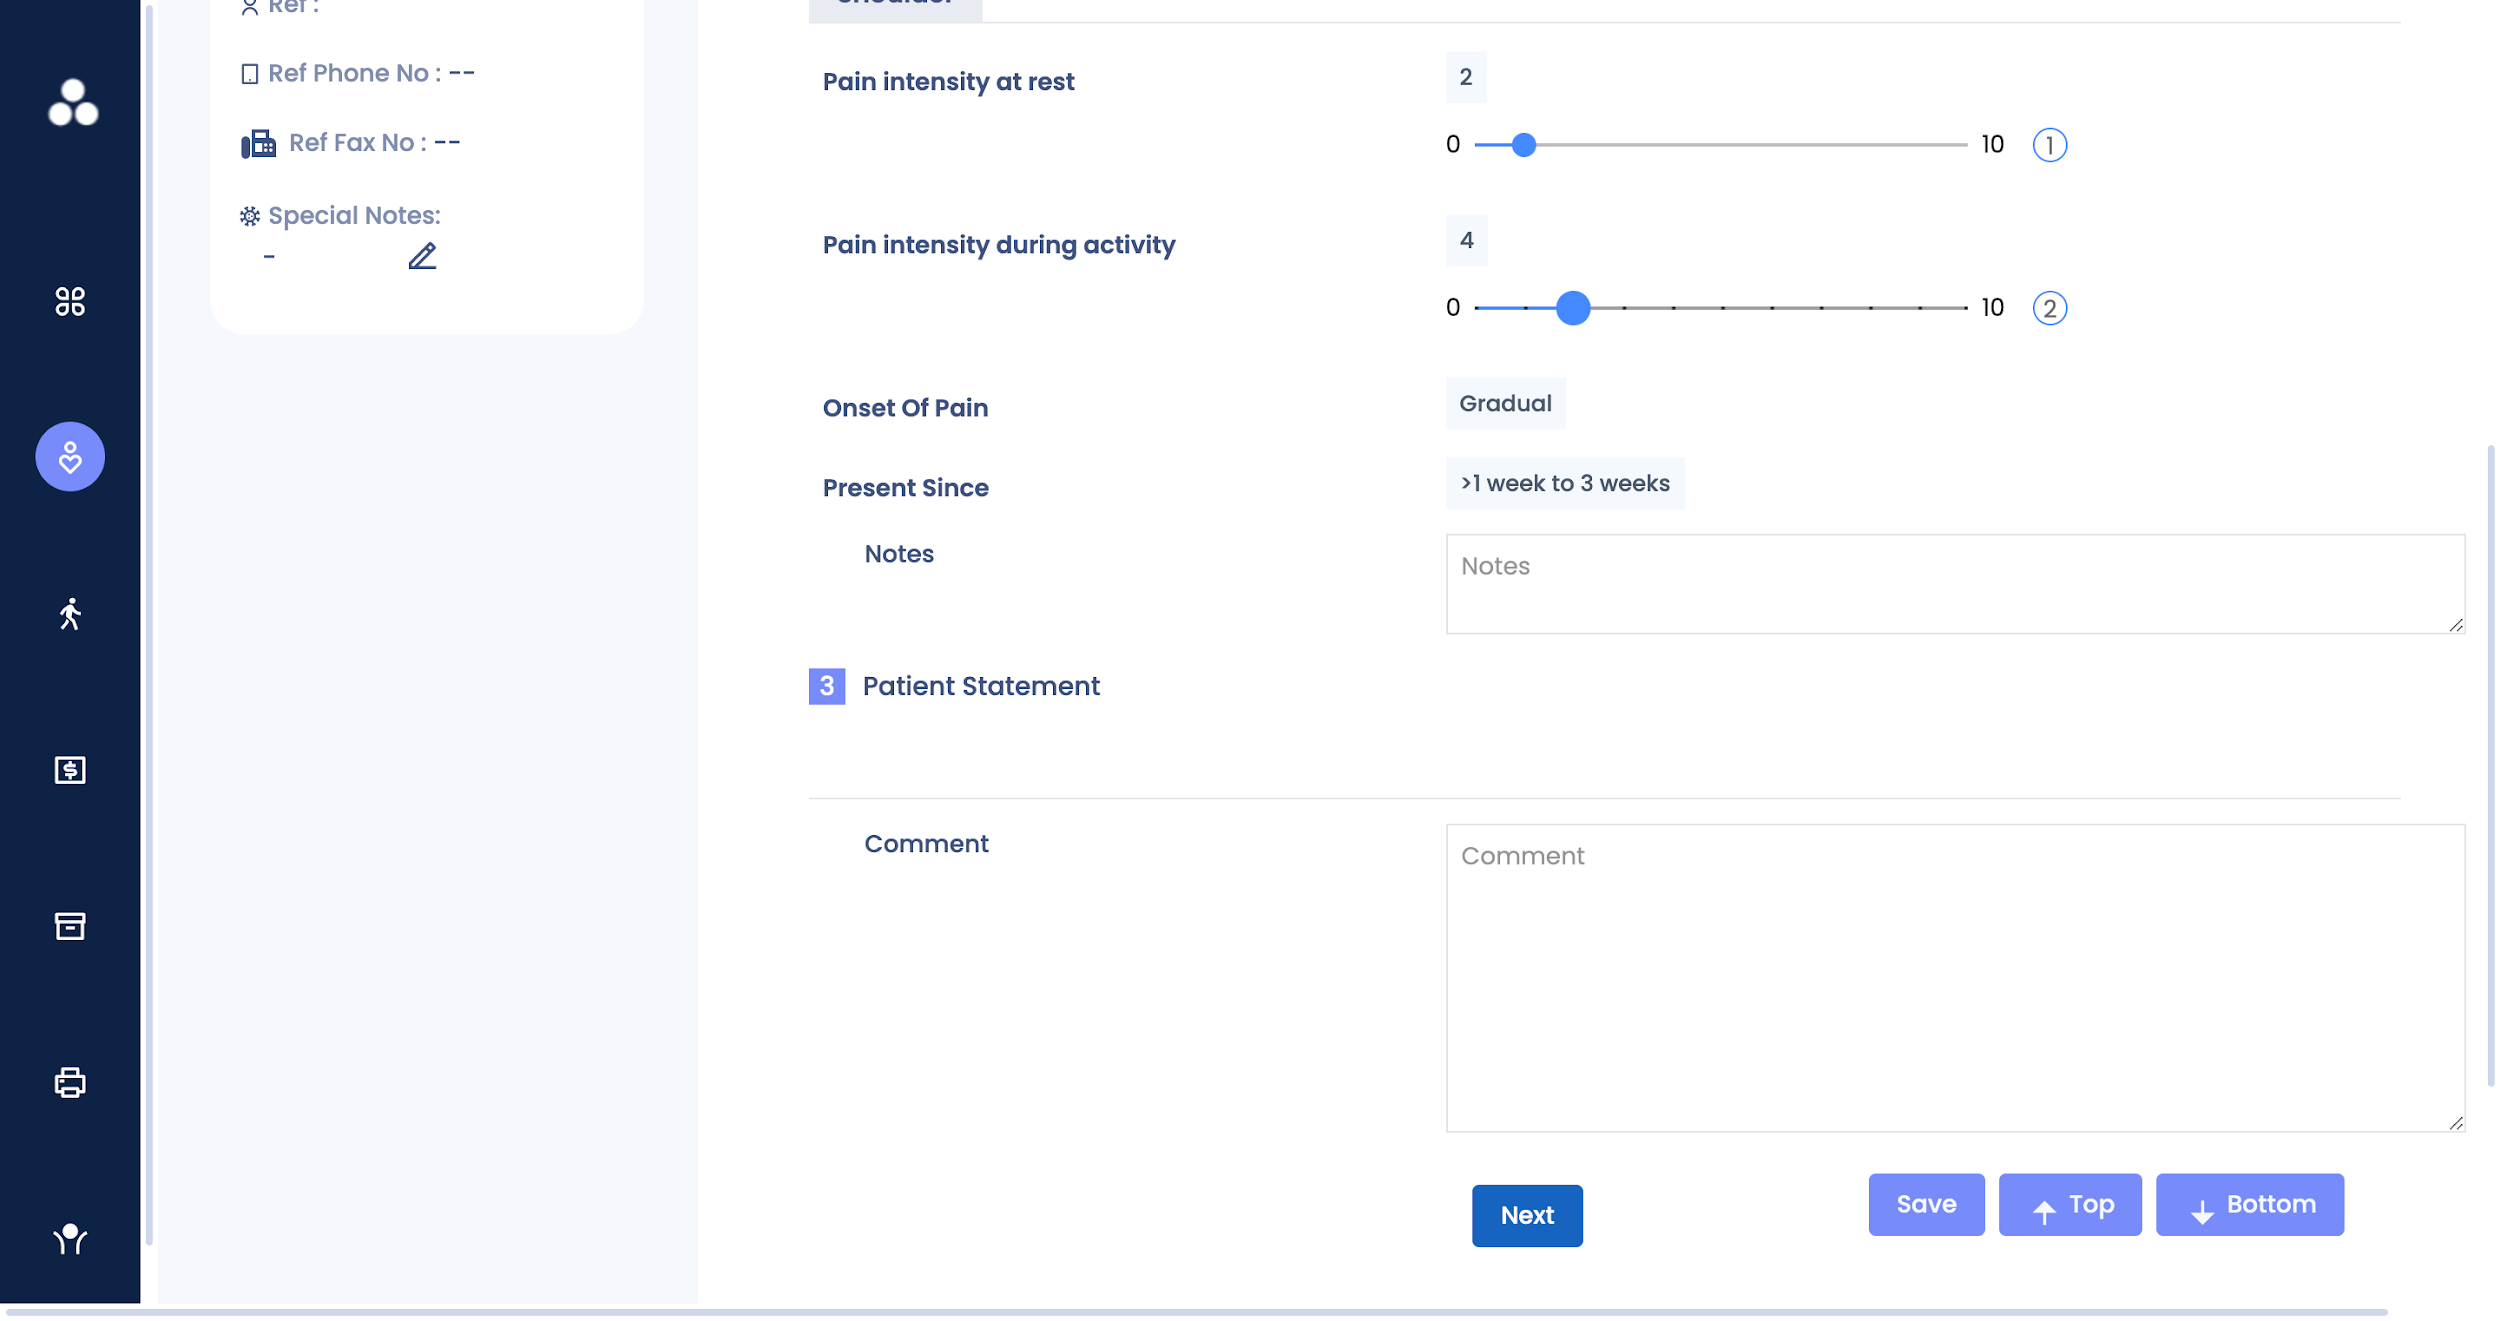Select the patient heart icon in sidebar
The height and width of the screenshot is (1321, 2500).
70,457
